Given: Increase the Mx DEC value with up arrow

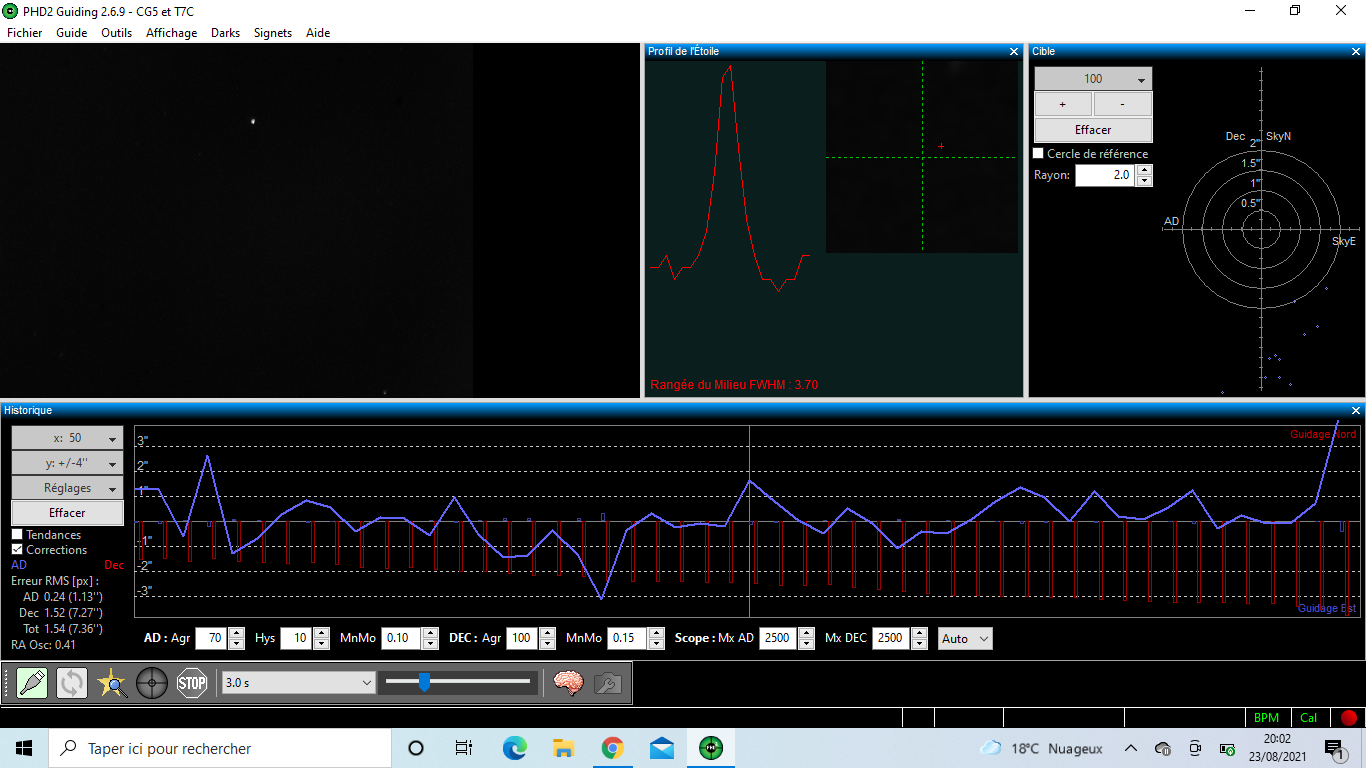Looking at the screenshot, I should [919, 633].
